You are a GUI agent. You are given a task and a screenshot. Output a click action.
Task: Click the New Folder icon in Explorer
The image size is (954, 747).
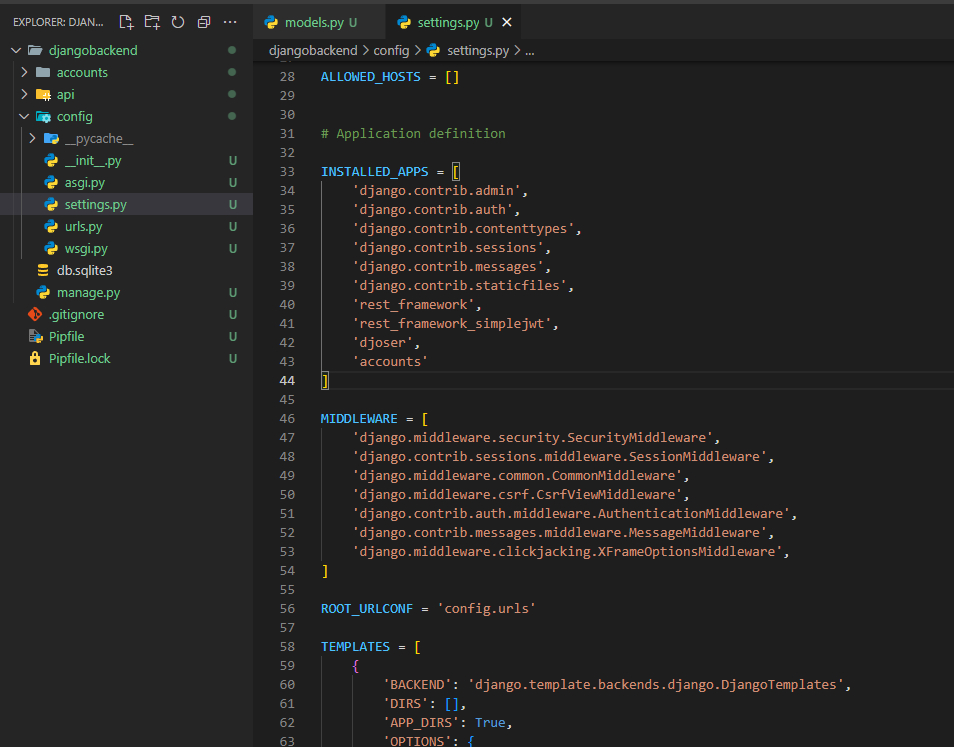coord(152,22)
